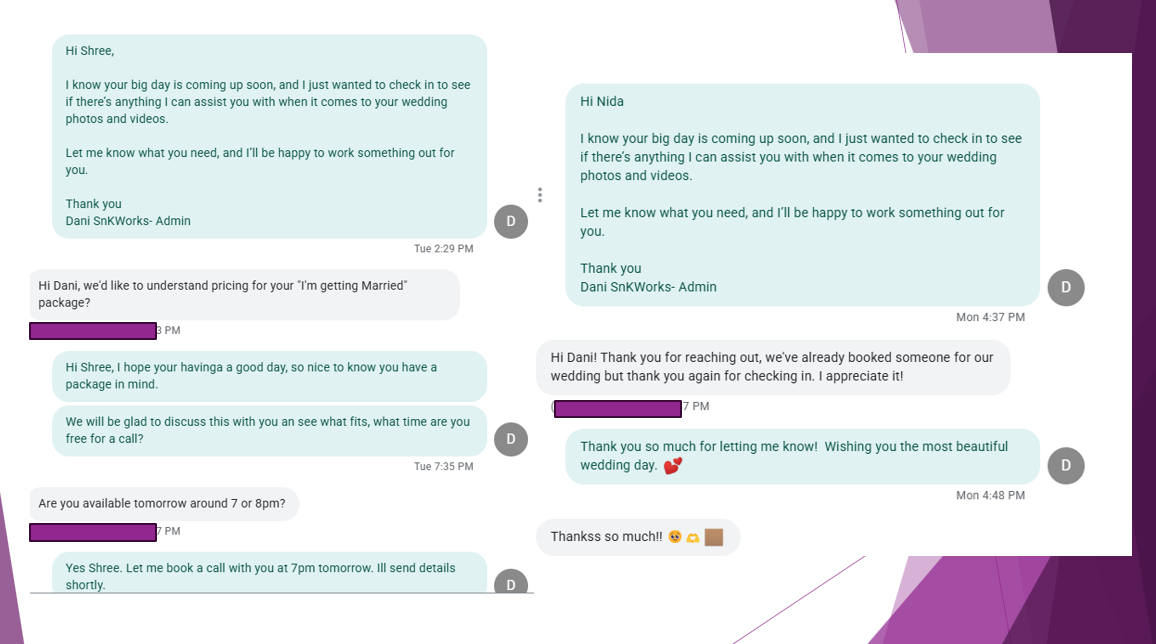The height and width of the screenshot is (644, 1156).
Task: Click the 'Mon 4:48 PM' timestamp
Action: (990, 495)
